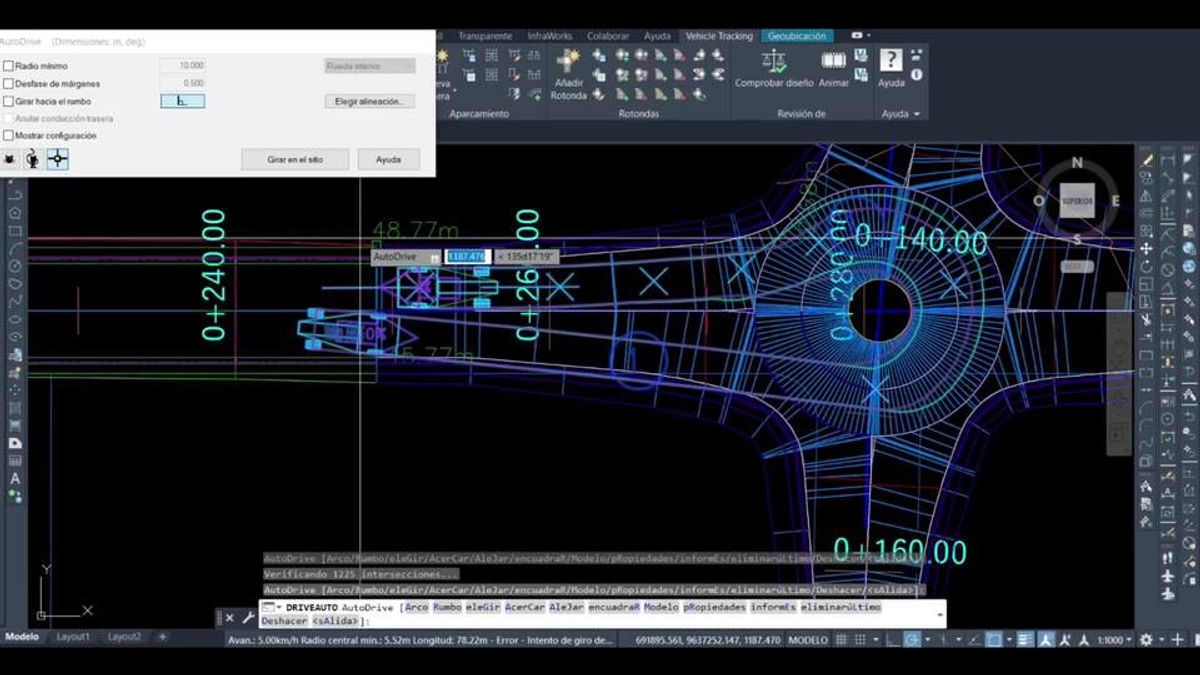Toggle object snap square icon in status bar
Image resolution: width=1200 pixels, height=675 pixels.
tap(993, 640)
